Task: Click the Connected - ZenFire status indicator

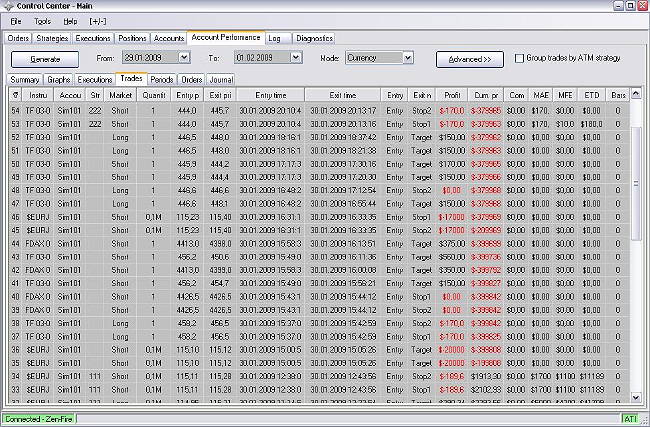Action: pos(38,418)
